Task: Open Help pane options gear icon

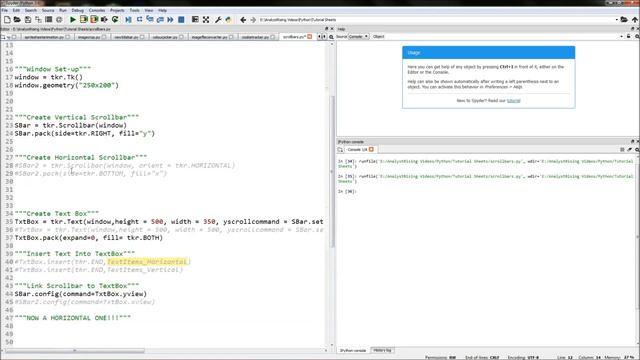Action: click(x=637, y=36)
